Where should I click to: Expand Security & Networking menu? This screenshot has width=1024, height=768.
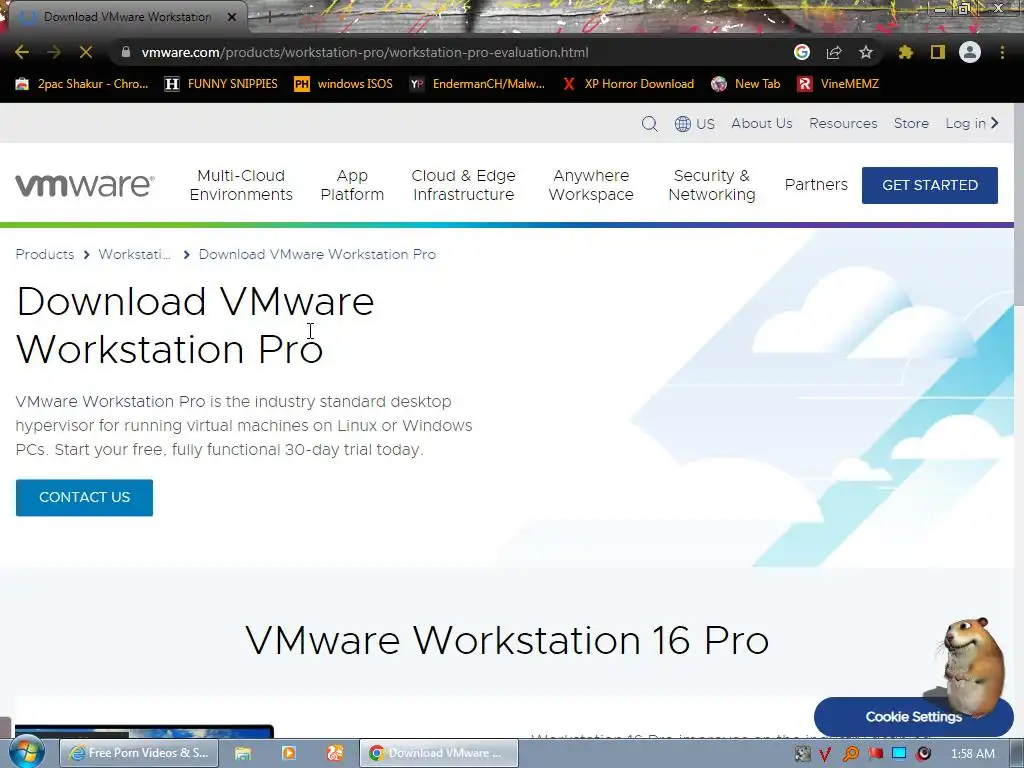coord(712,185)
